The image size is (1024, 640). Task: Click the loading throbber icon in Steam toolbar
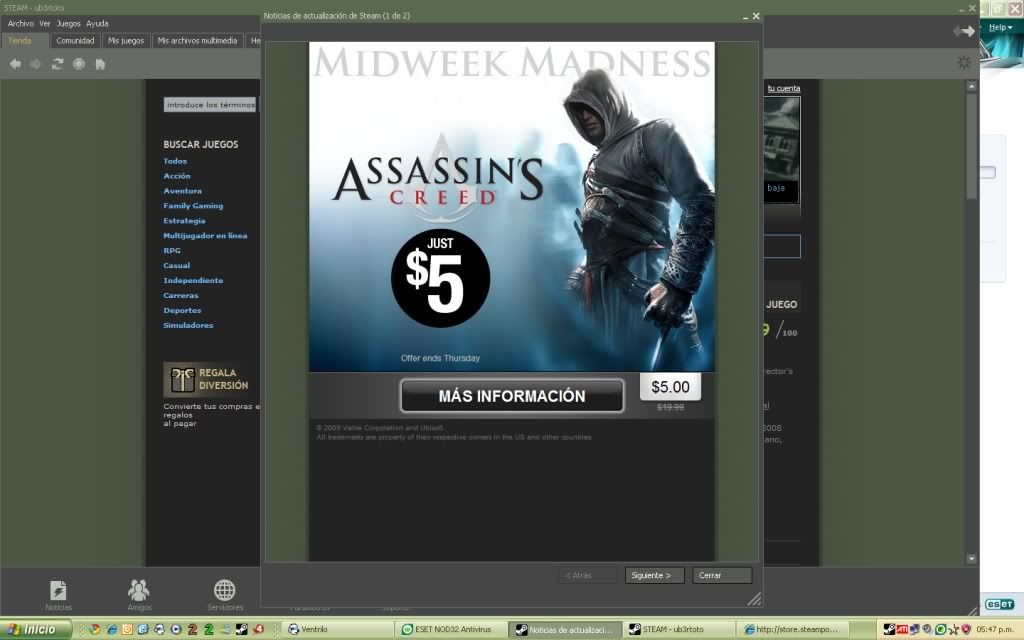(x=964, y=63)
